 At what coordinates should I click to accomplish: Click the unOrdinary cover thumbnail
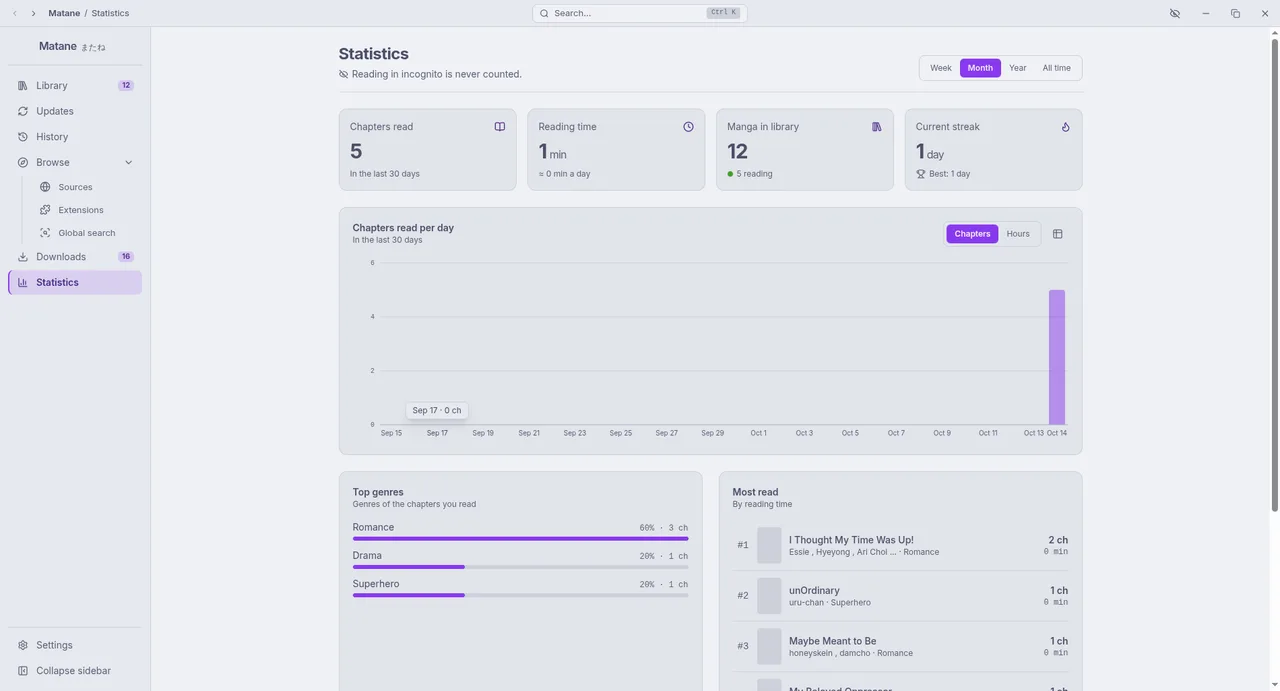(769, 596)
